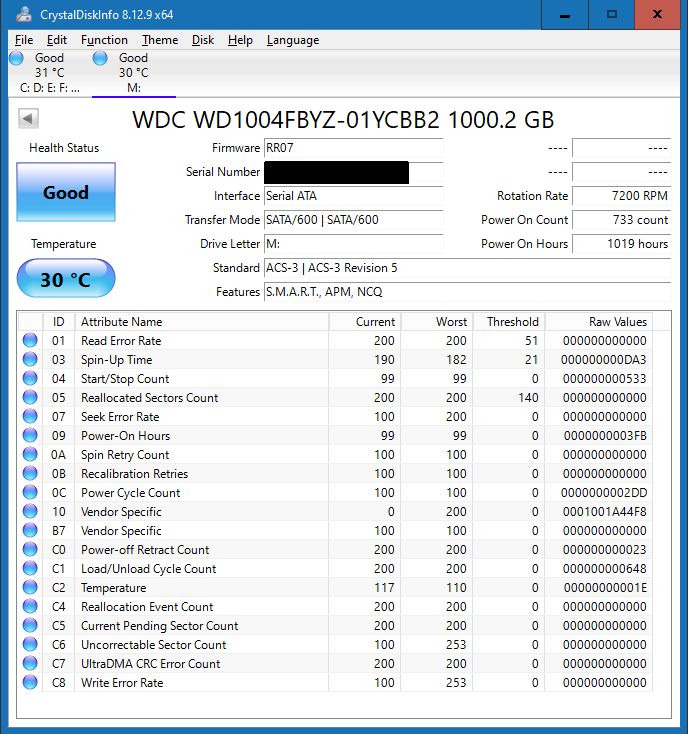Click the Good health status button
This screenshot has height=734, width=688.
coord(66,193)
